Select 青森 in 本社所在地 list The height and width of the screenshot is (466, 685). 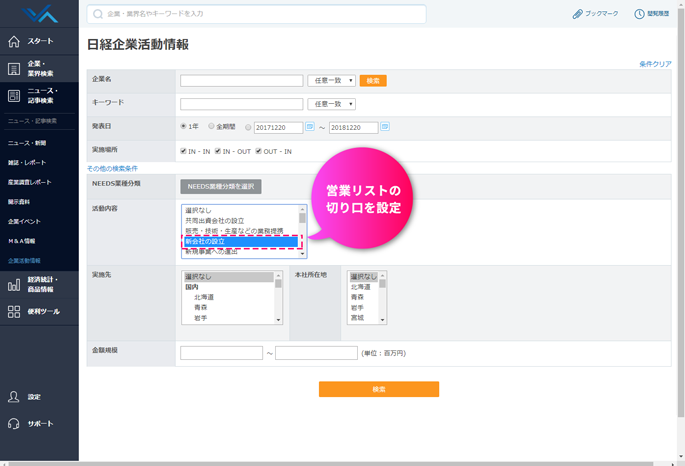click(357, 297)
